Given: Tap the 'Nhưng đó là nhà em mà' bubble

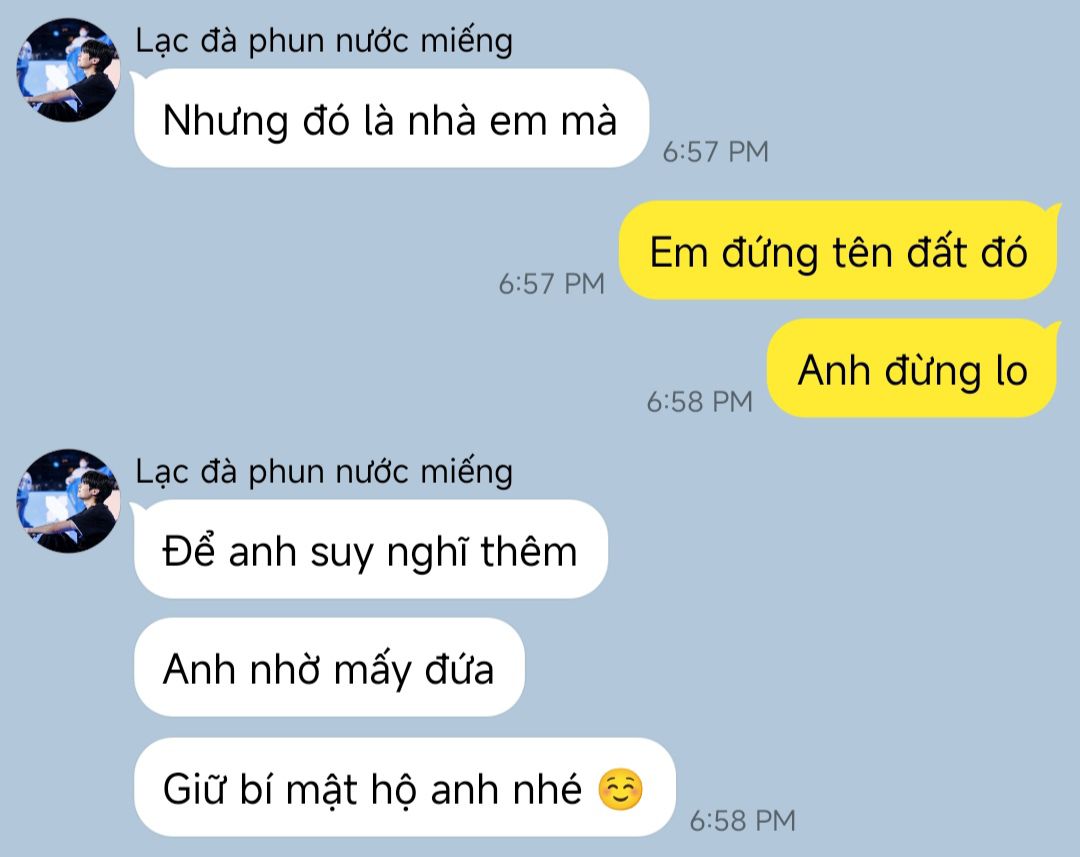Looking at the screenshot, I should point(391,118).
